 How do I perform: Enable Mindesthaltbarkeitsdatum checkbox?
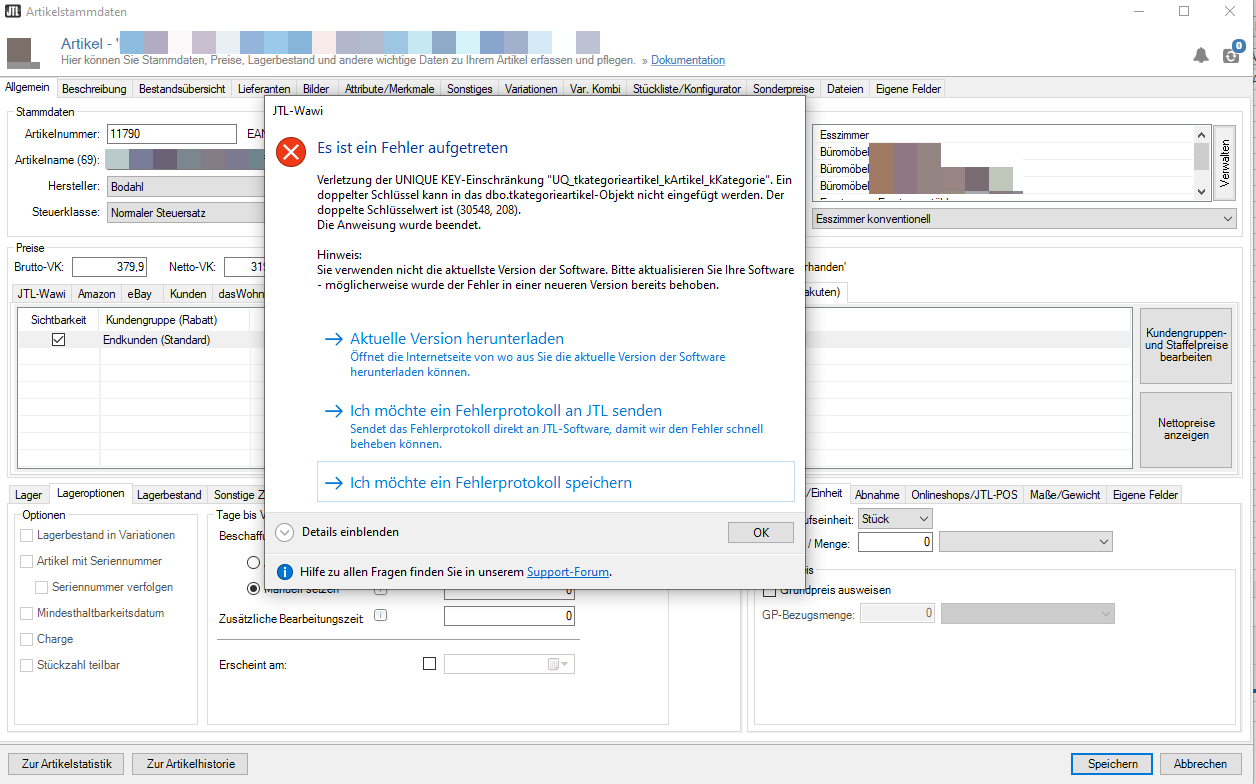point(27,613)
